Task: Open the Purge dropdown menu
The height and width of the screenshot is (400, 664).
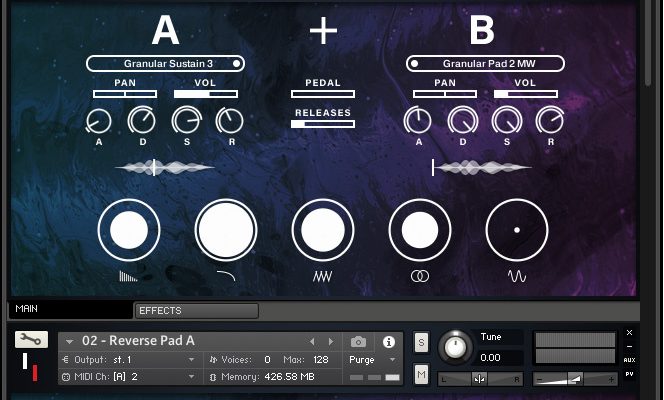Action: [374, 359]
